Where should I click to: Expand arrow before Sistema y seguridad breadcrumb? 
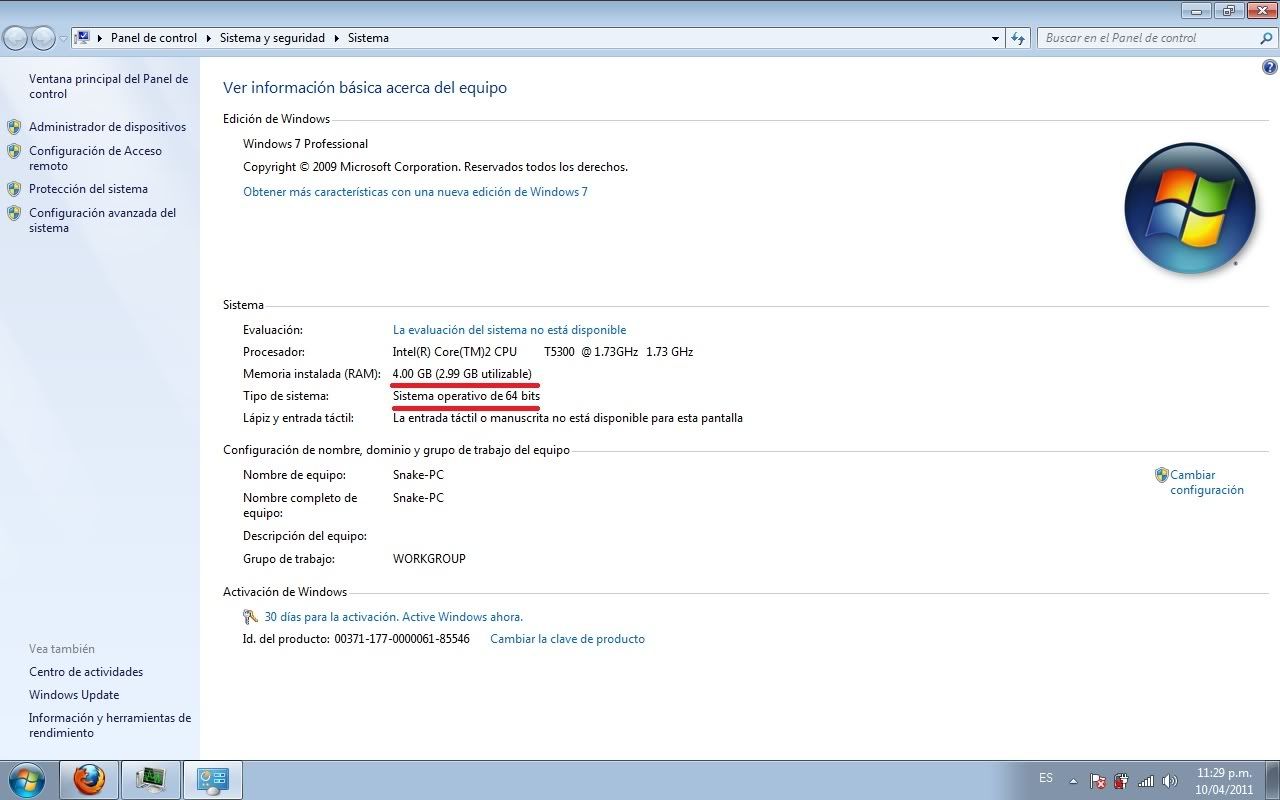[209, 38]
